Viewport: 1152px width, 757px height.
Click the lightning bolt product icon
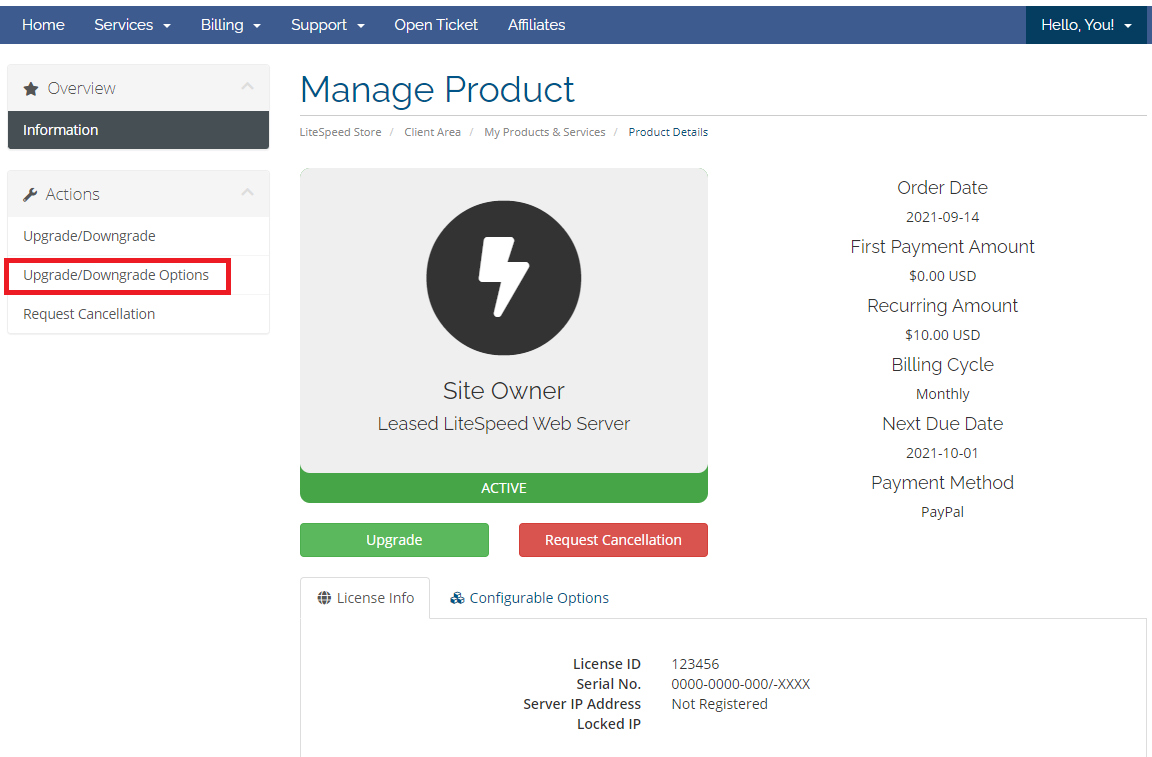tap(504, 278)
